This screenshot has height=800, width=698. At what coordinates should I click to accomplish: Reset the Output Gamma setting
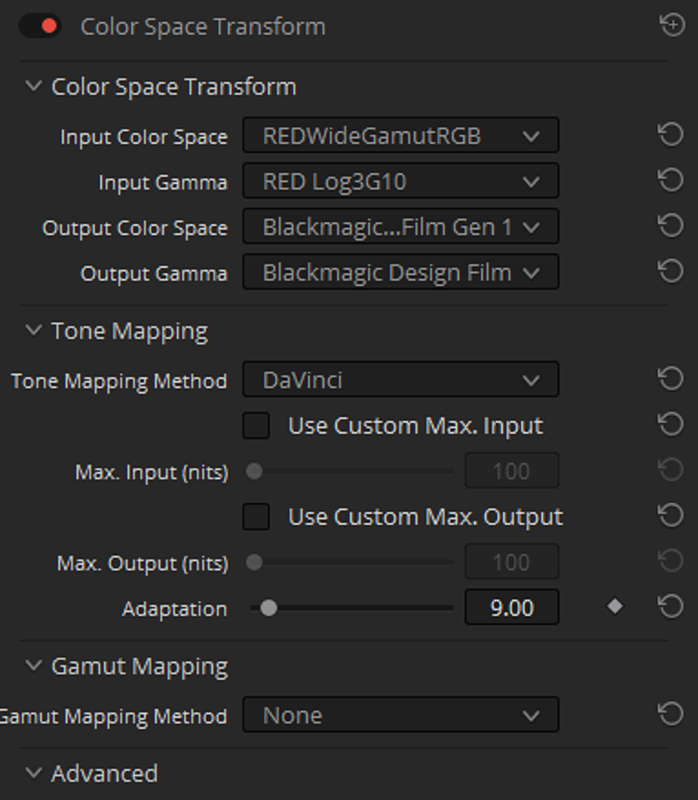[x=670, y=271]
